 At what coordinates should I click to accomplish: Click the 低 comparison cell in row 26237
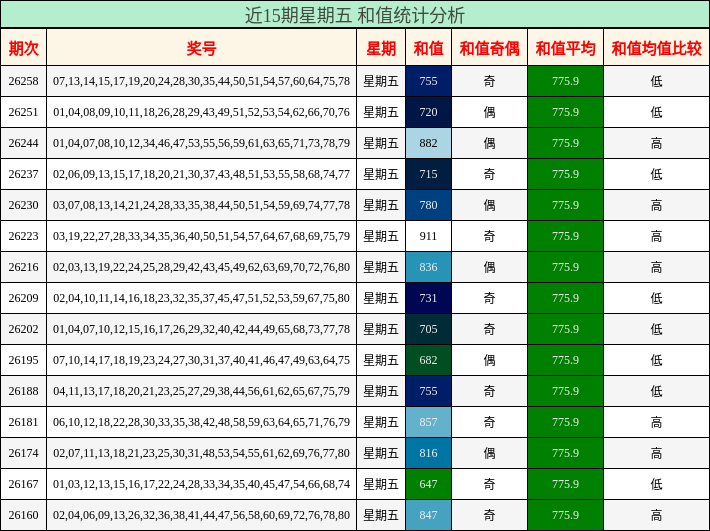(x=657, y=174)
